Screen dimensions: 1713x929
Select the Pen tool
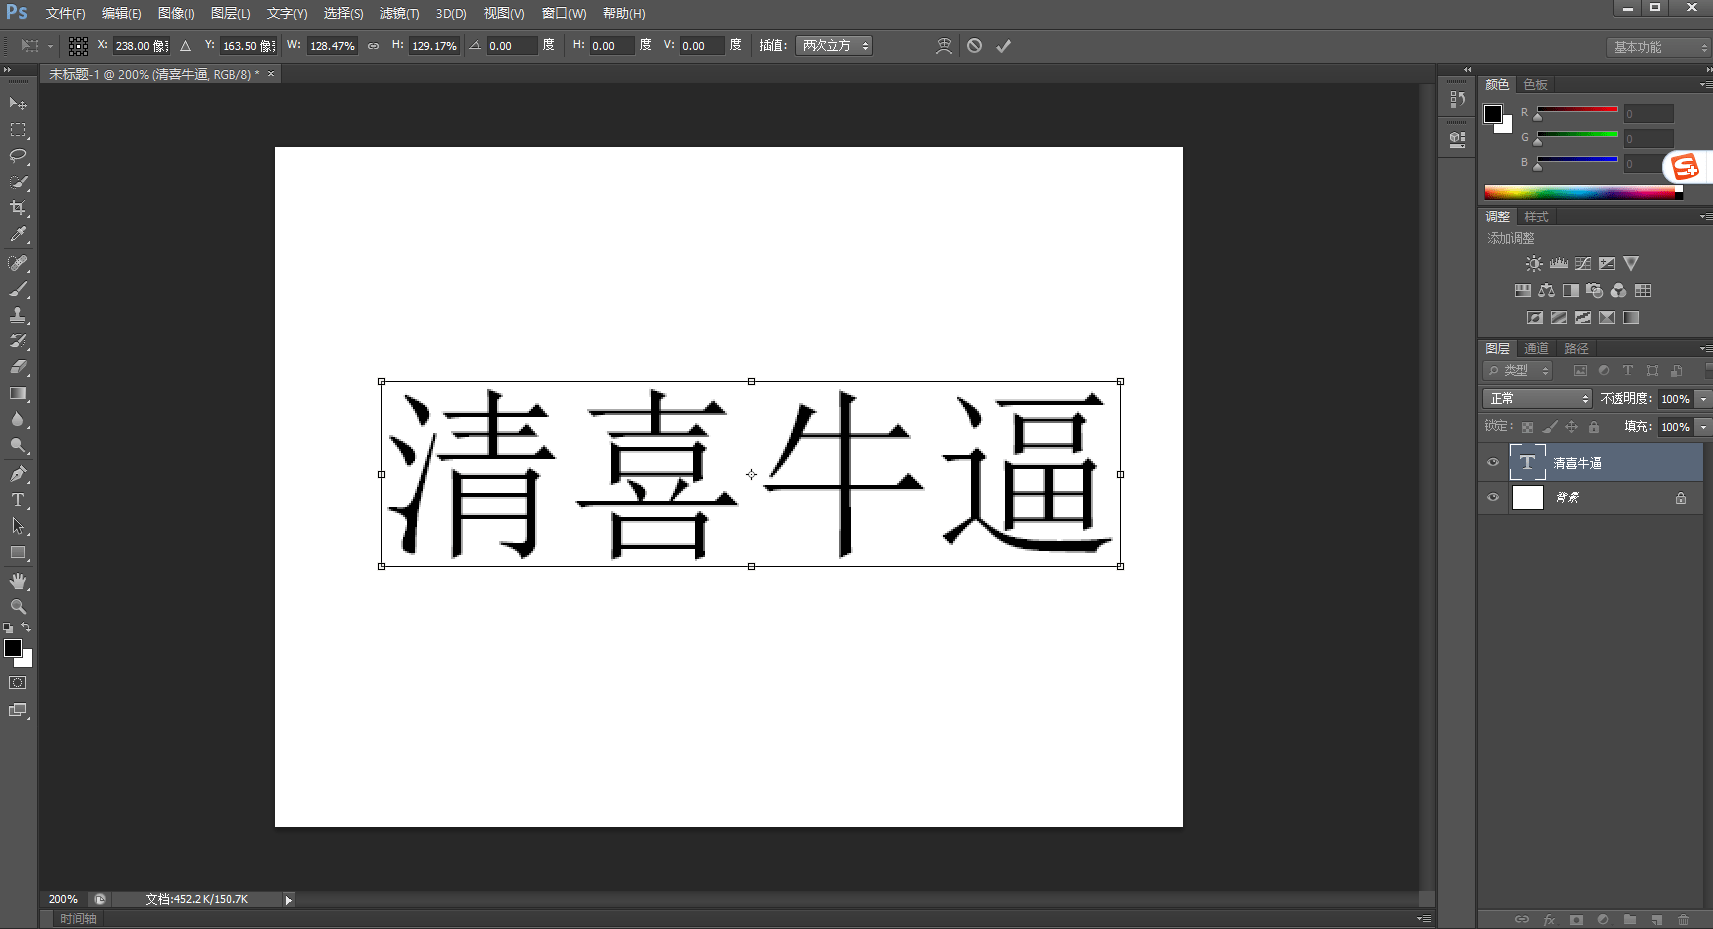pos(18,473)
